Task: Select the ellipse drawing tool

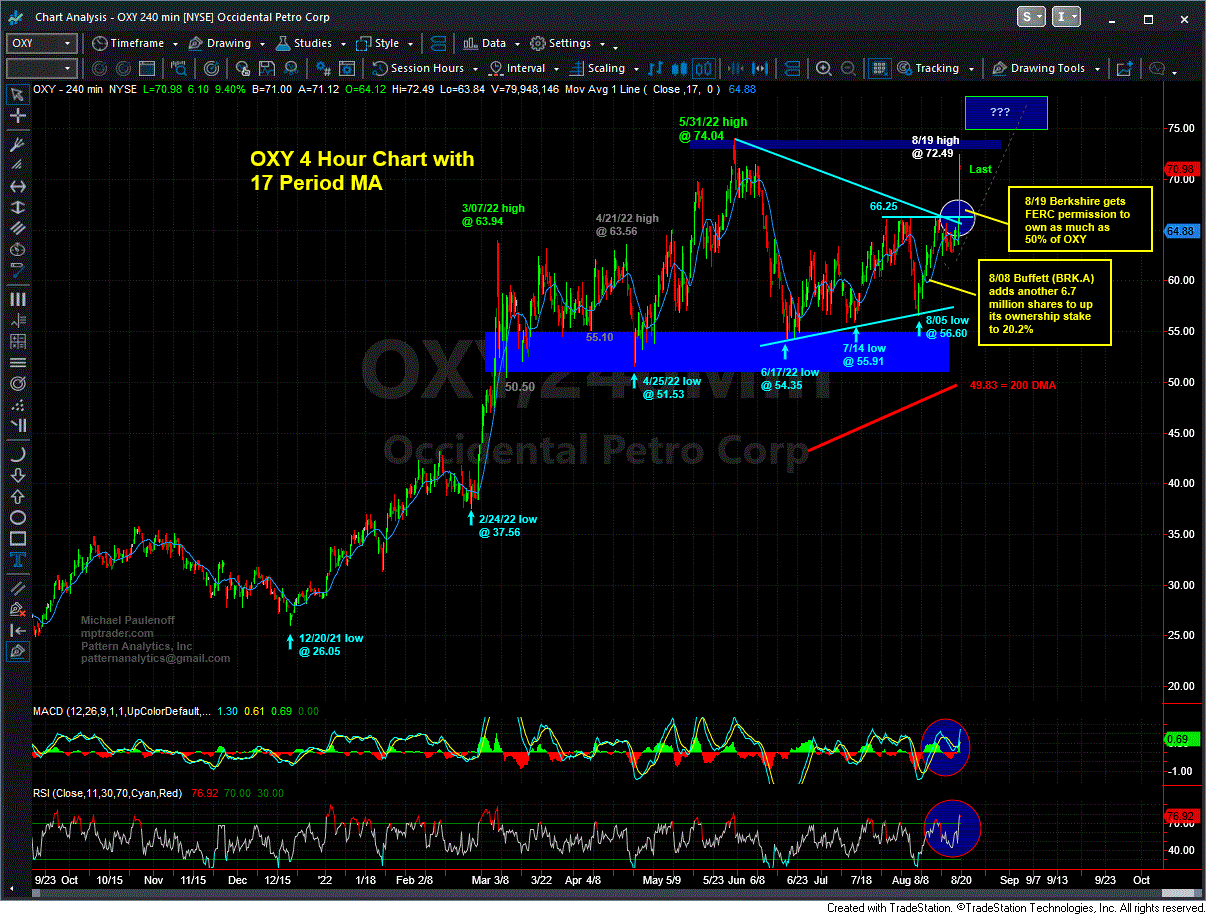Action: coord(17,518)
